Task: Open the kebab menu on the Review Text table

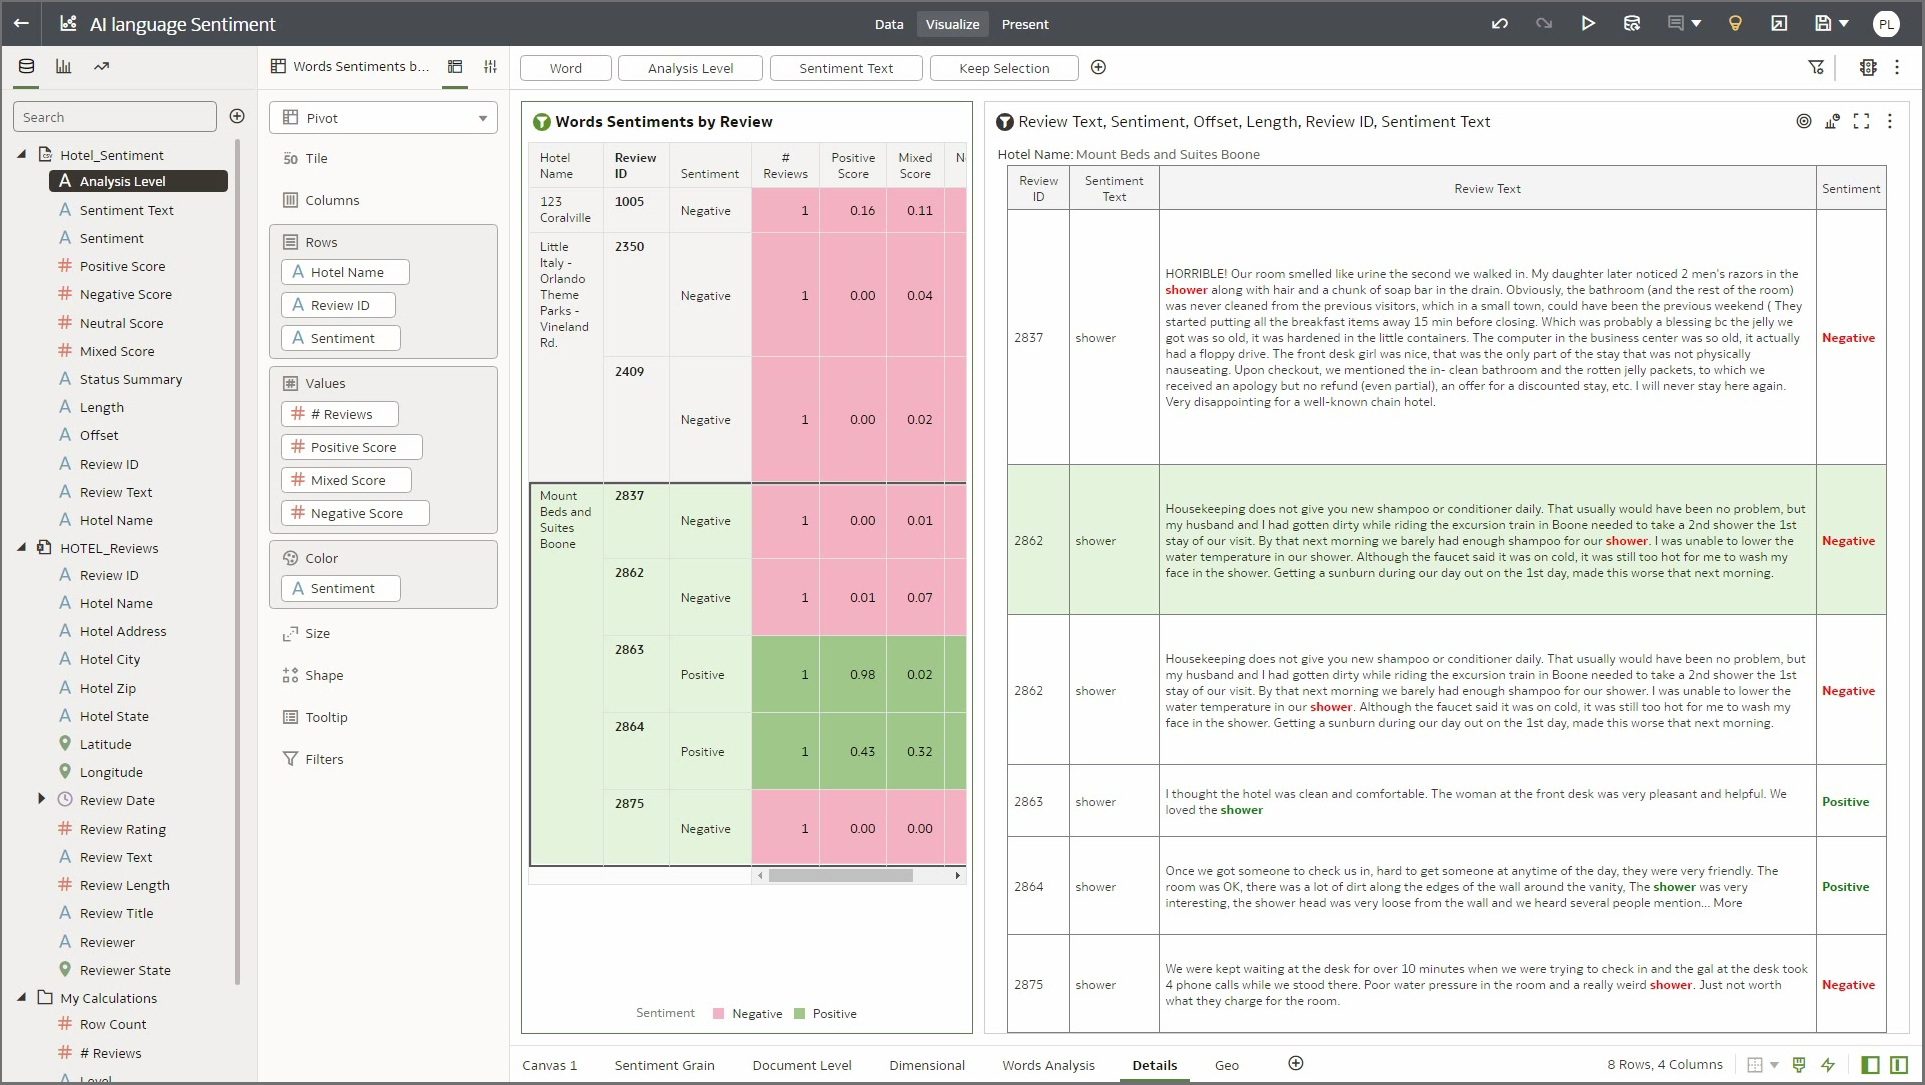Action: [x=1891, y=121]
